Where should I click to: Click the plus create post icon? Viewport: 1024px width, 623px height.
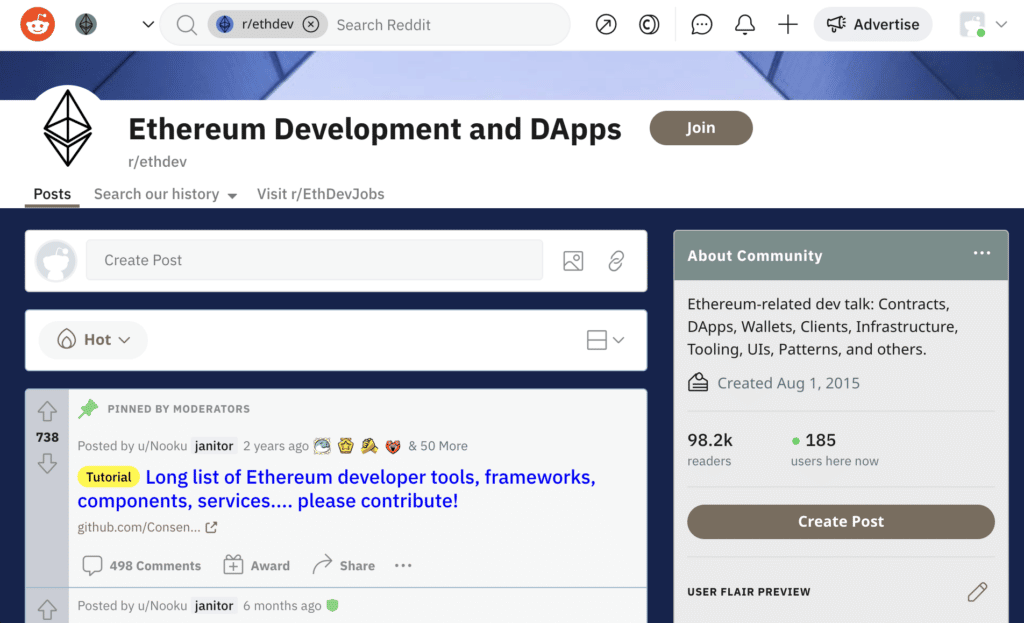pyautogui.click(x=788, y=25)
